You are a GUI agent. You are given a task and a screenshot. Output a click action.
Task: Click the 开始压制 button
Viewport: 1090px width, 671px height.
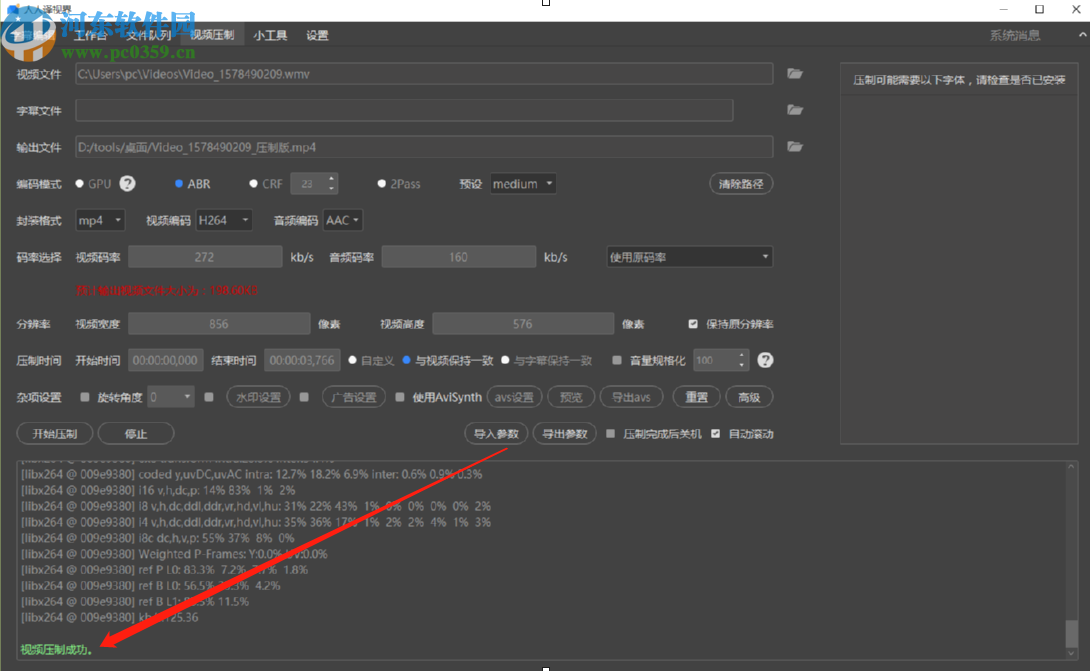pos(55,434)
